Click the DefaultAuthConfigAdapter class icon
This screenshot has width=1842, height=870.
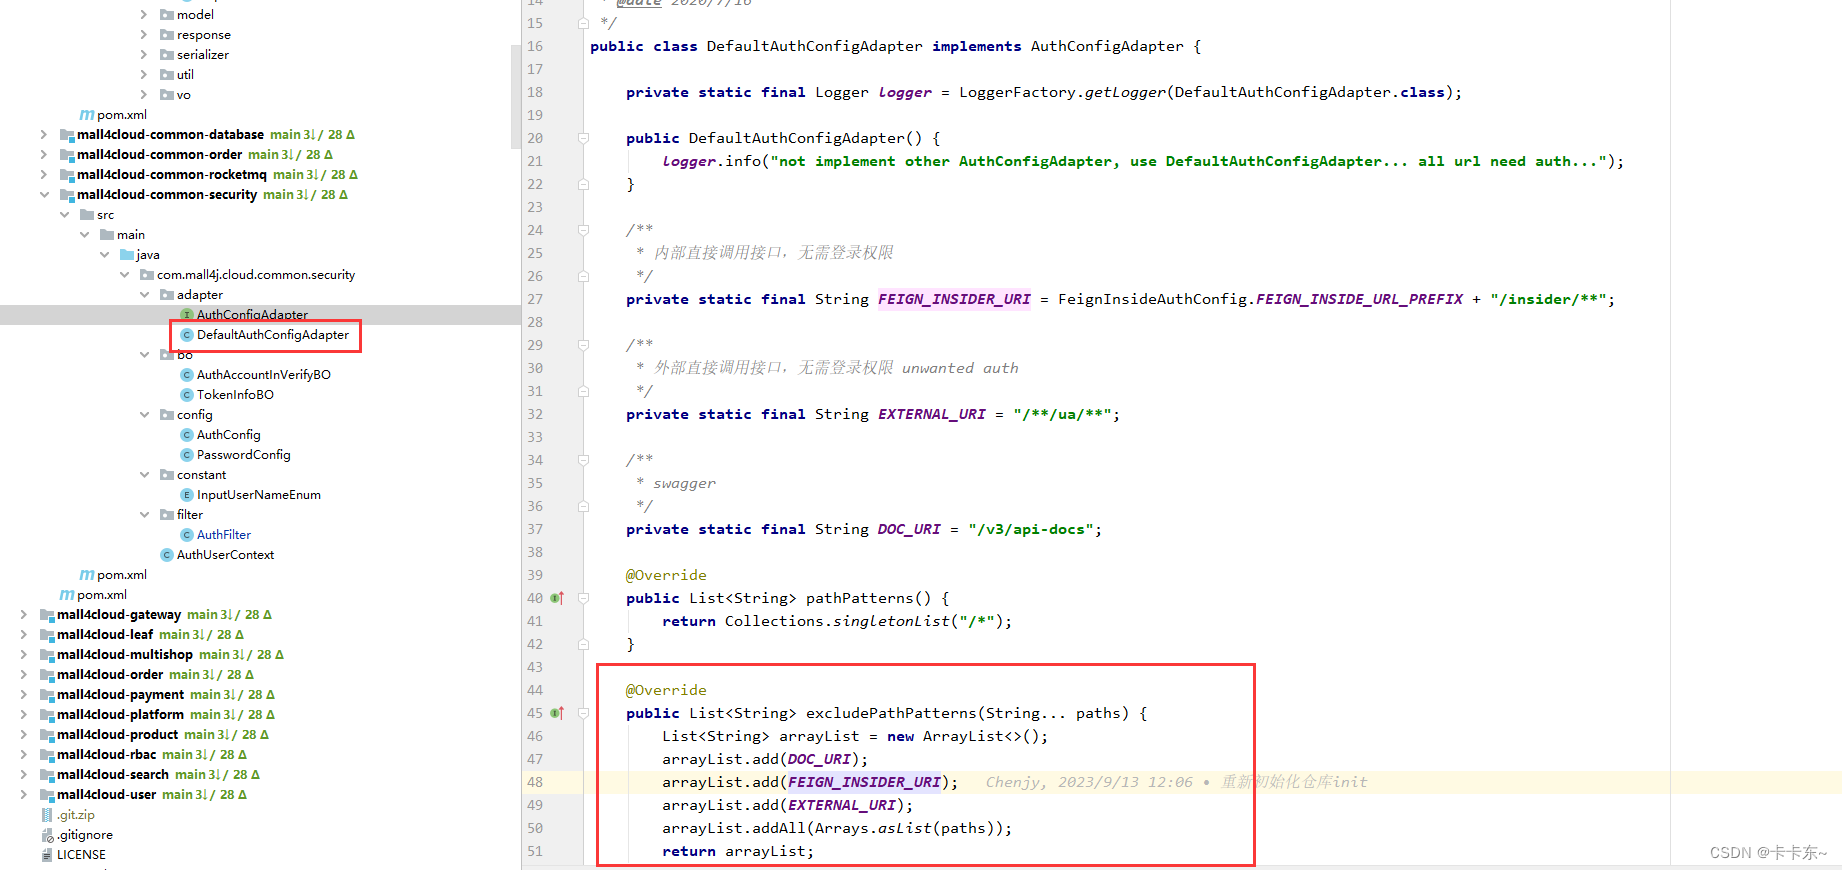point(187,335)
